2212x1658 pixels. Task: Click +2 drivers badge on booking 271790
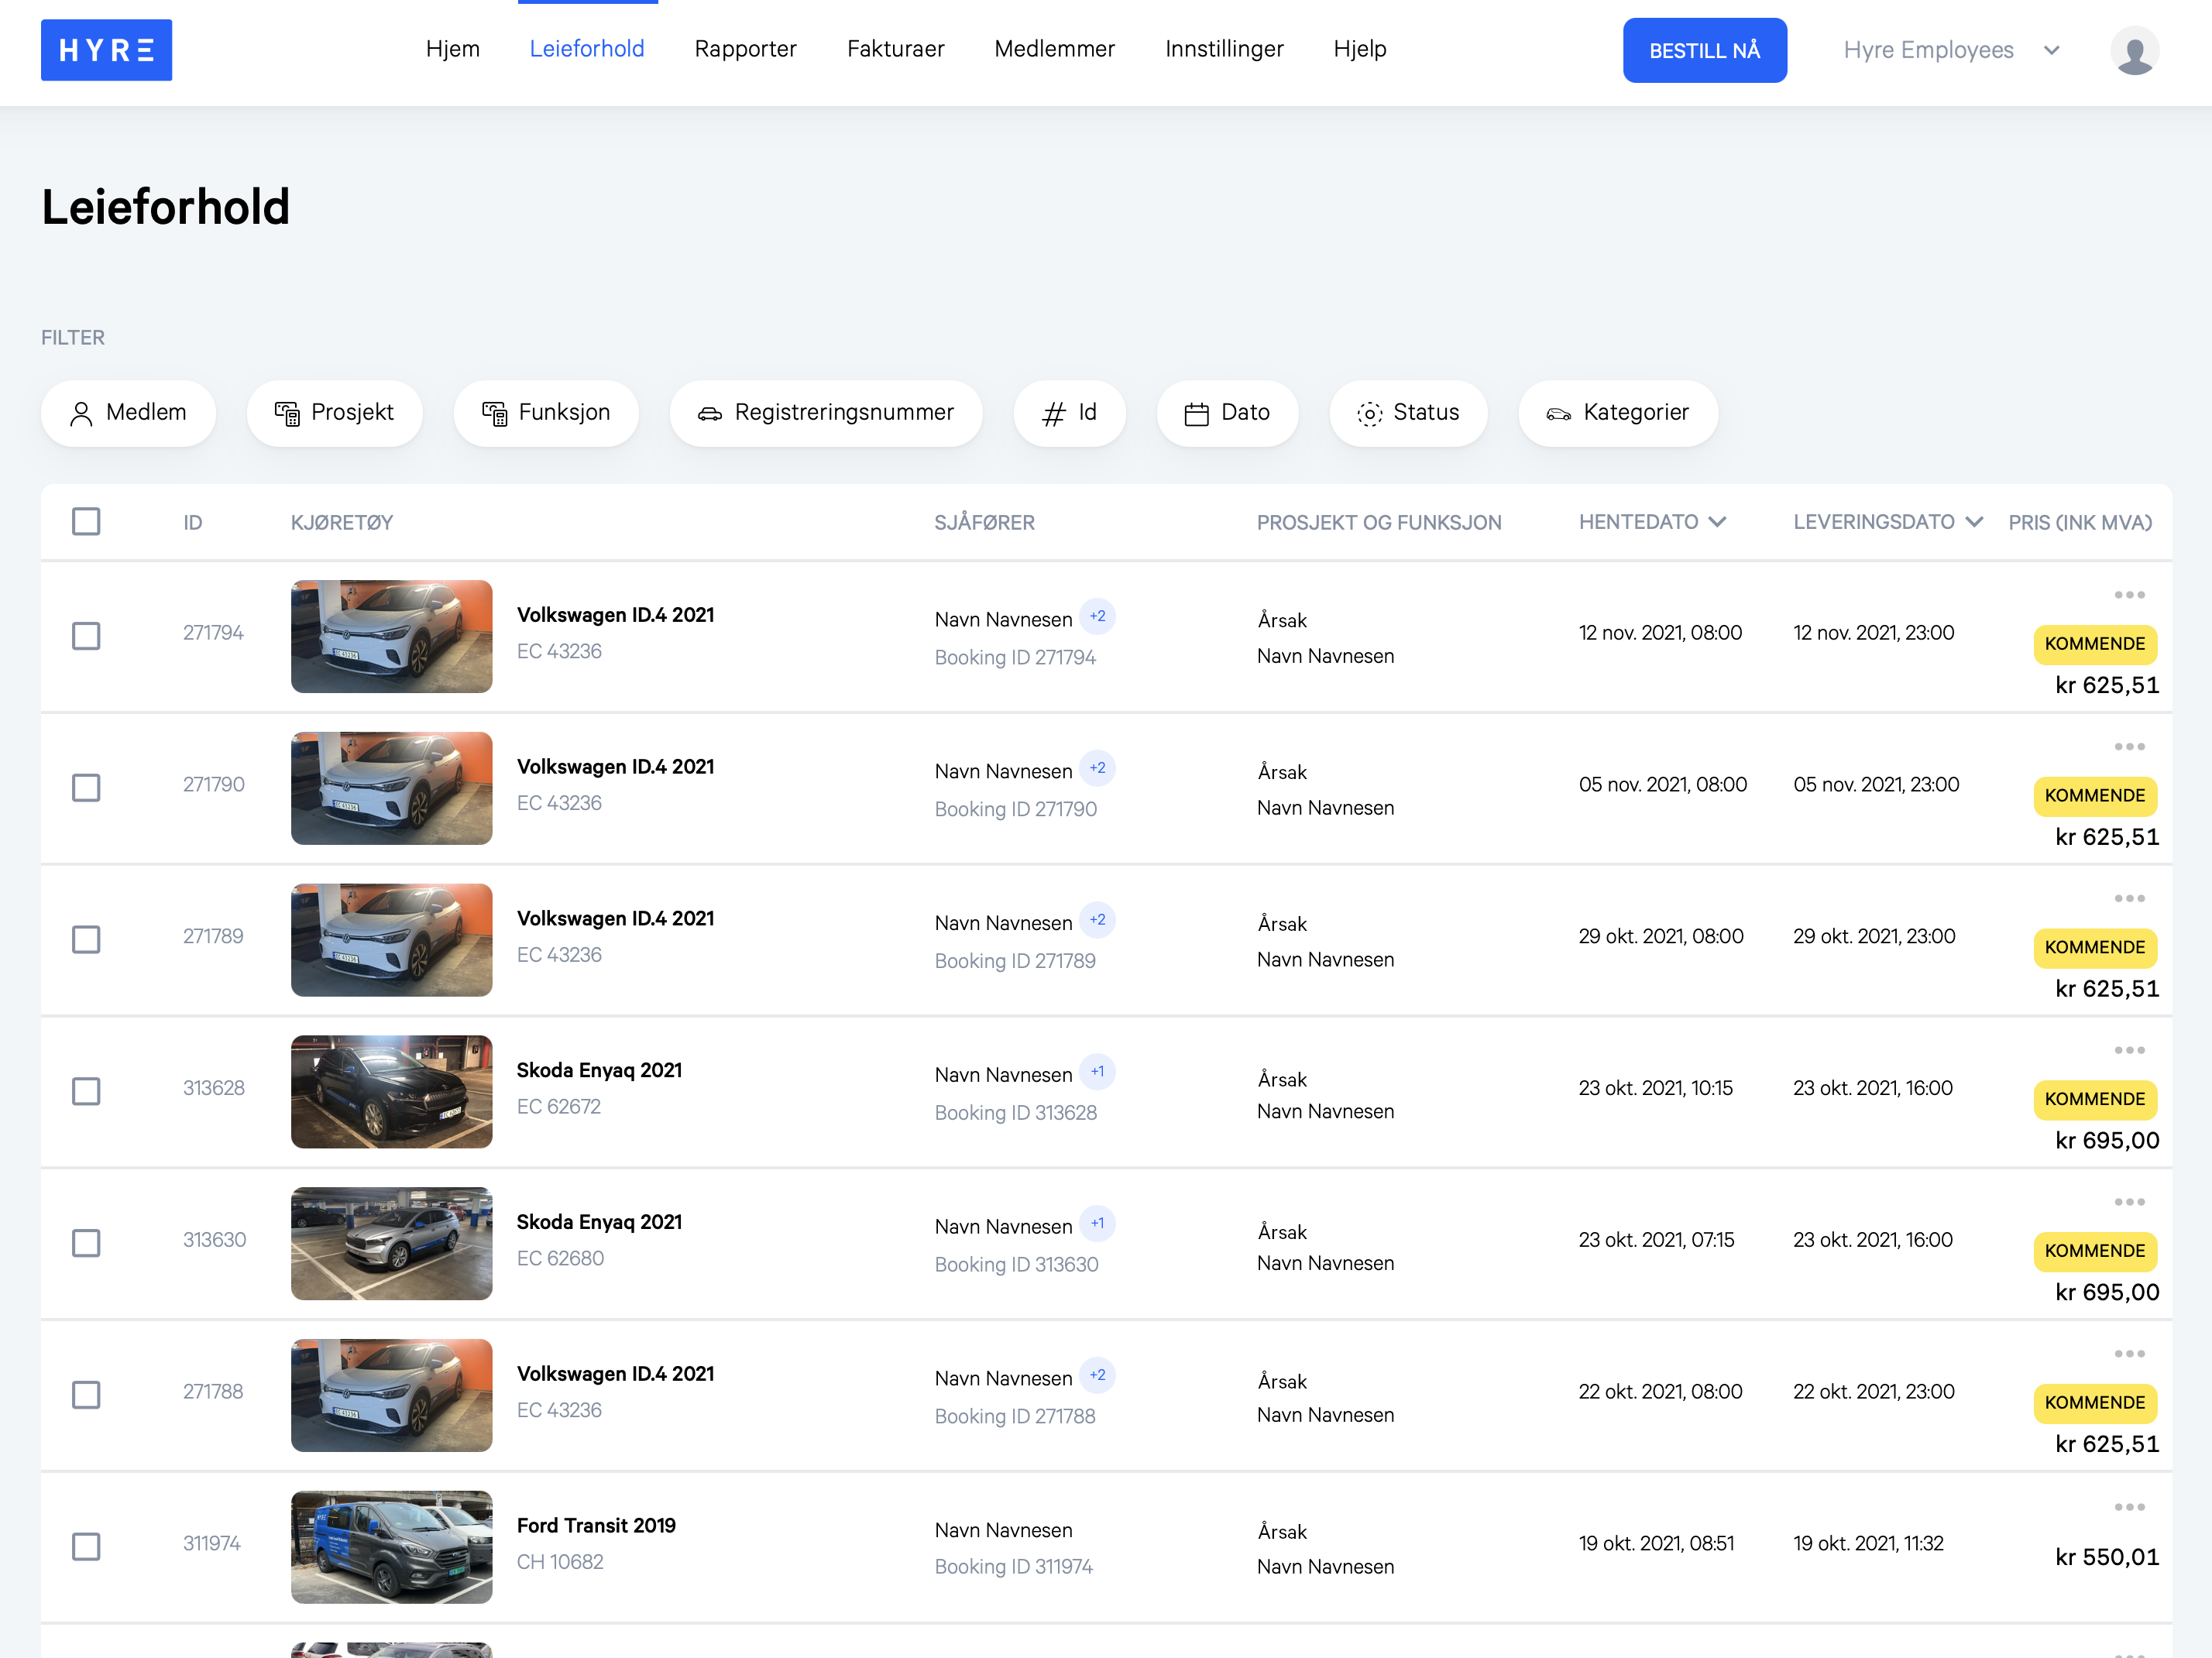coord(1097,769)
